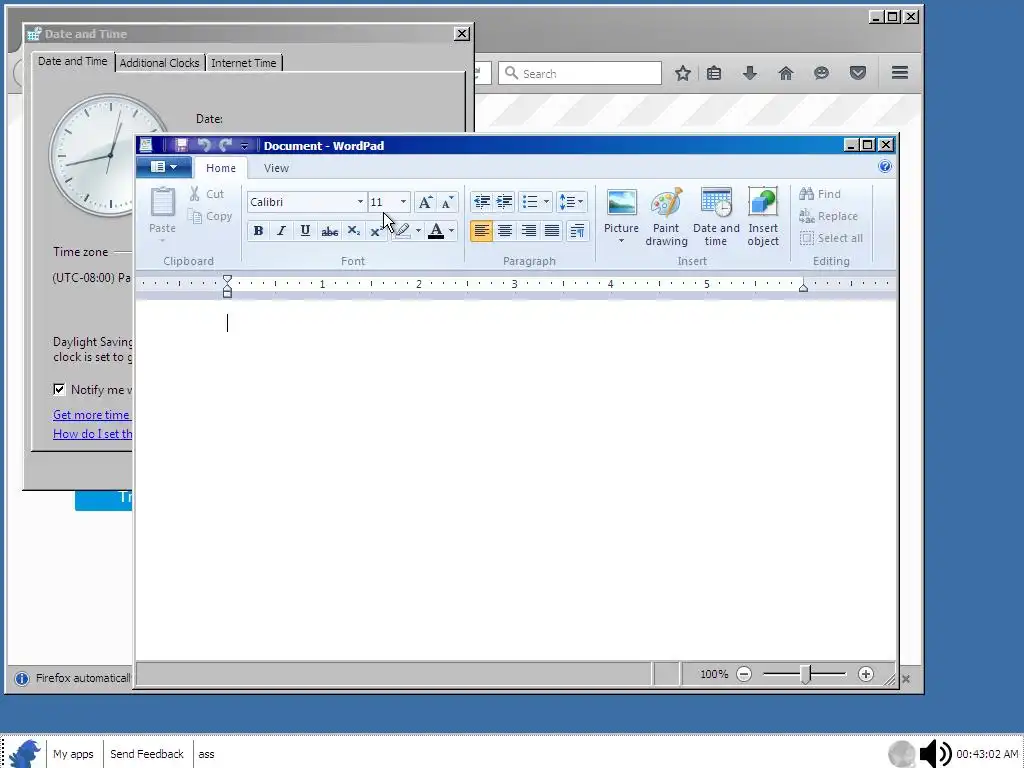Viewport: 1024px width, 768px height.
Task: Toggle Notify me checkbox in Date and Time
Action: (59, 389)
